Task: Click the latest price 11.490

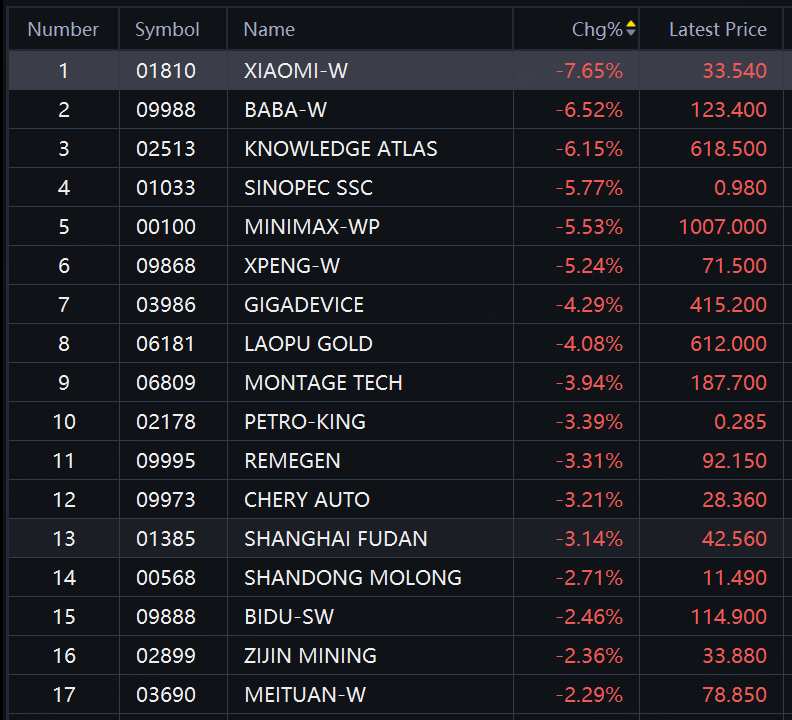Action: tap(734, 578)
